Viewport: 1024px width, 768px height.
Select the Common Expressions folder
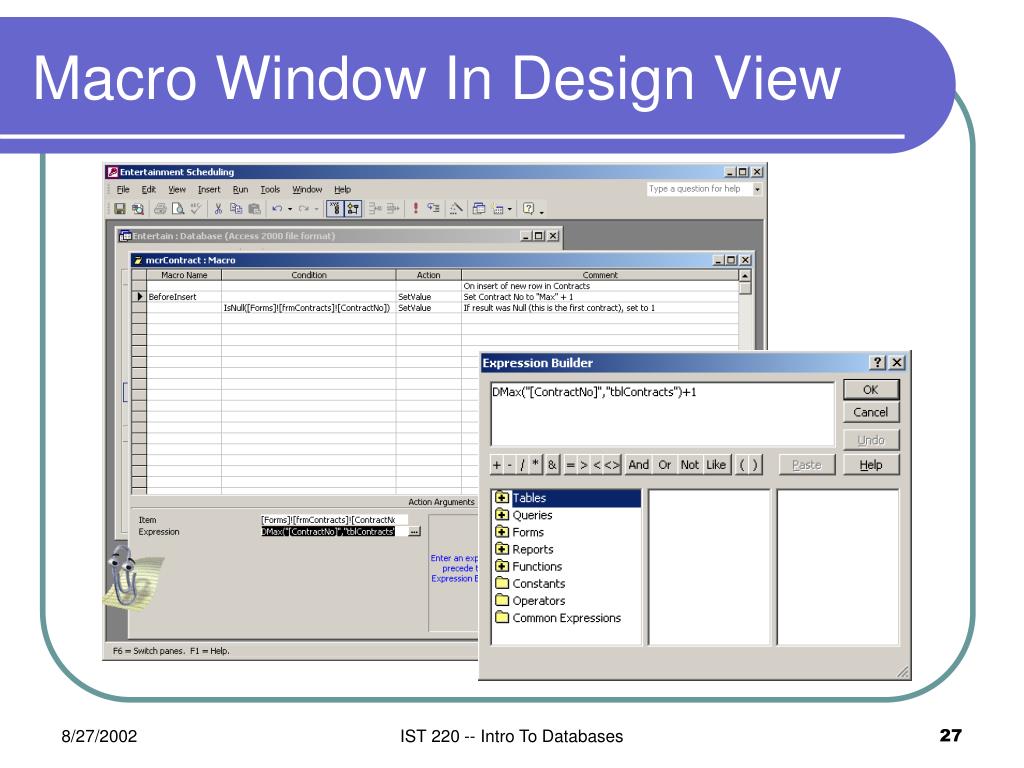coord(558,618)
